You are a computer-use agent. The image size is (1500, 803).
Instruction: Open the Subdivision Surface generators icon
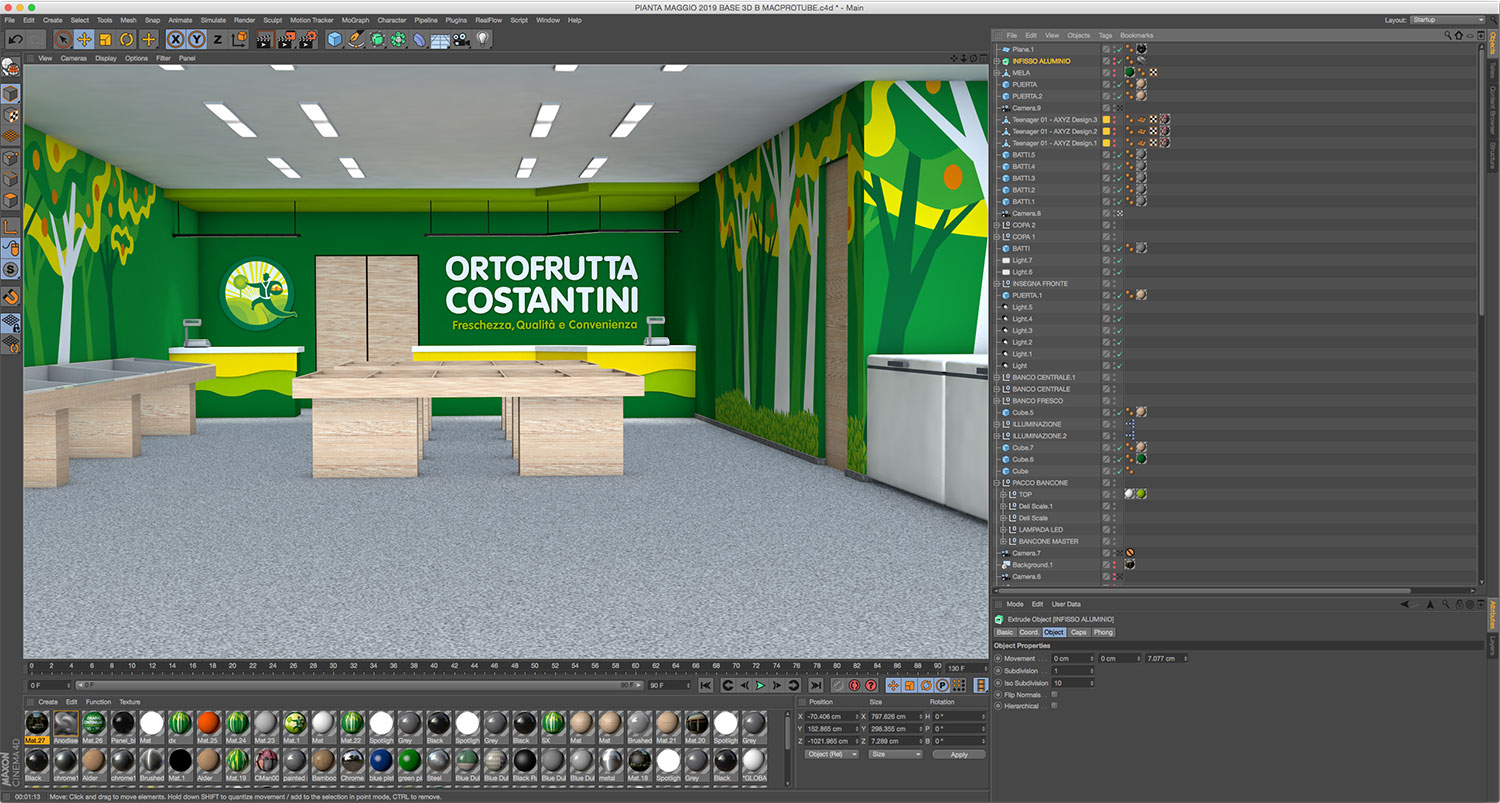[x=377, y=39]
